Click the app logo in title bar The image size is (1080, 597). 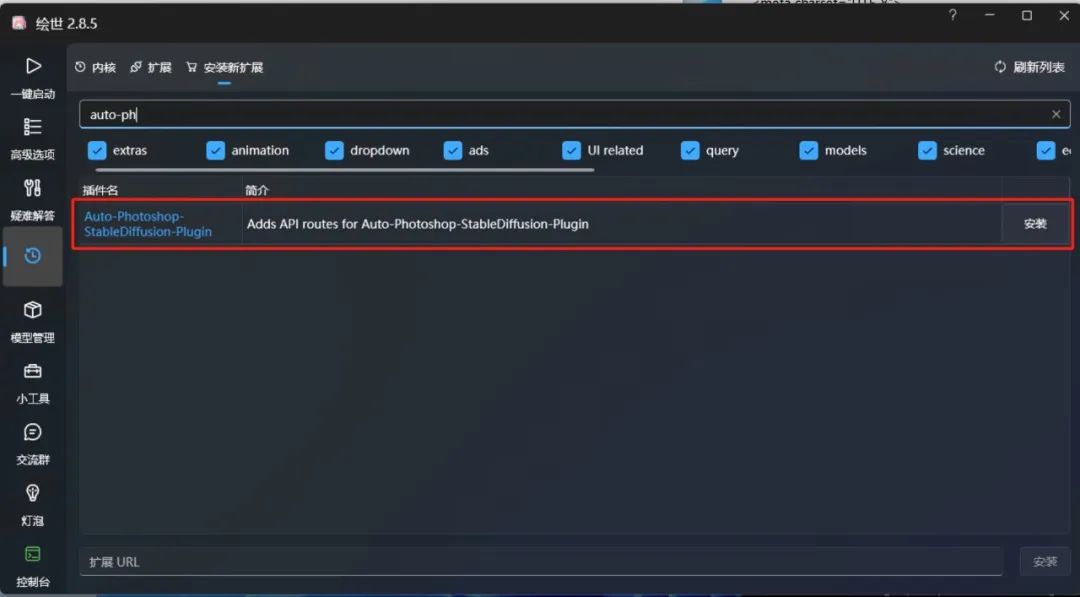pyautogui.click(x=19, y=23)
